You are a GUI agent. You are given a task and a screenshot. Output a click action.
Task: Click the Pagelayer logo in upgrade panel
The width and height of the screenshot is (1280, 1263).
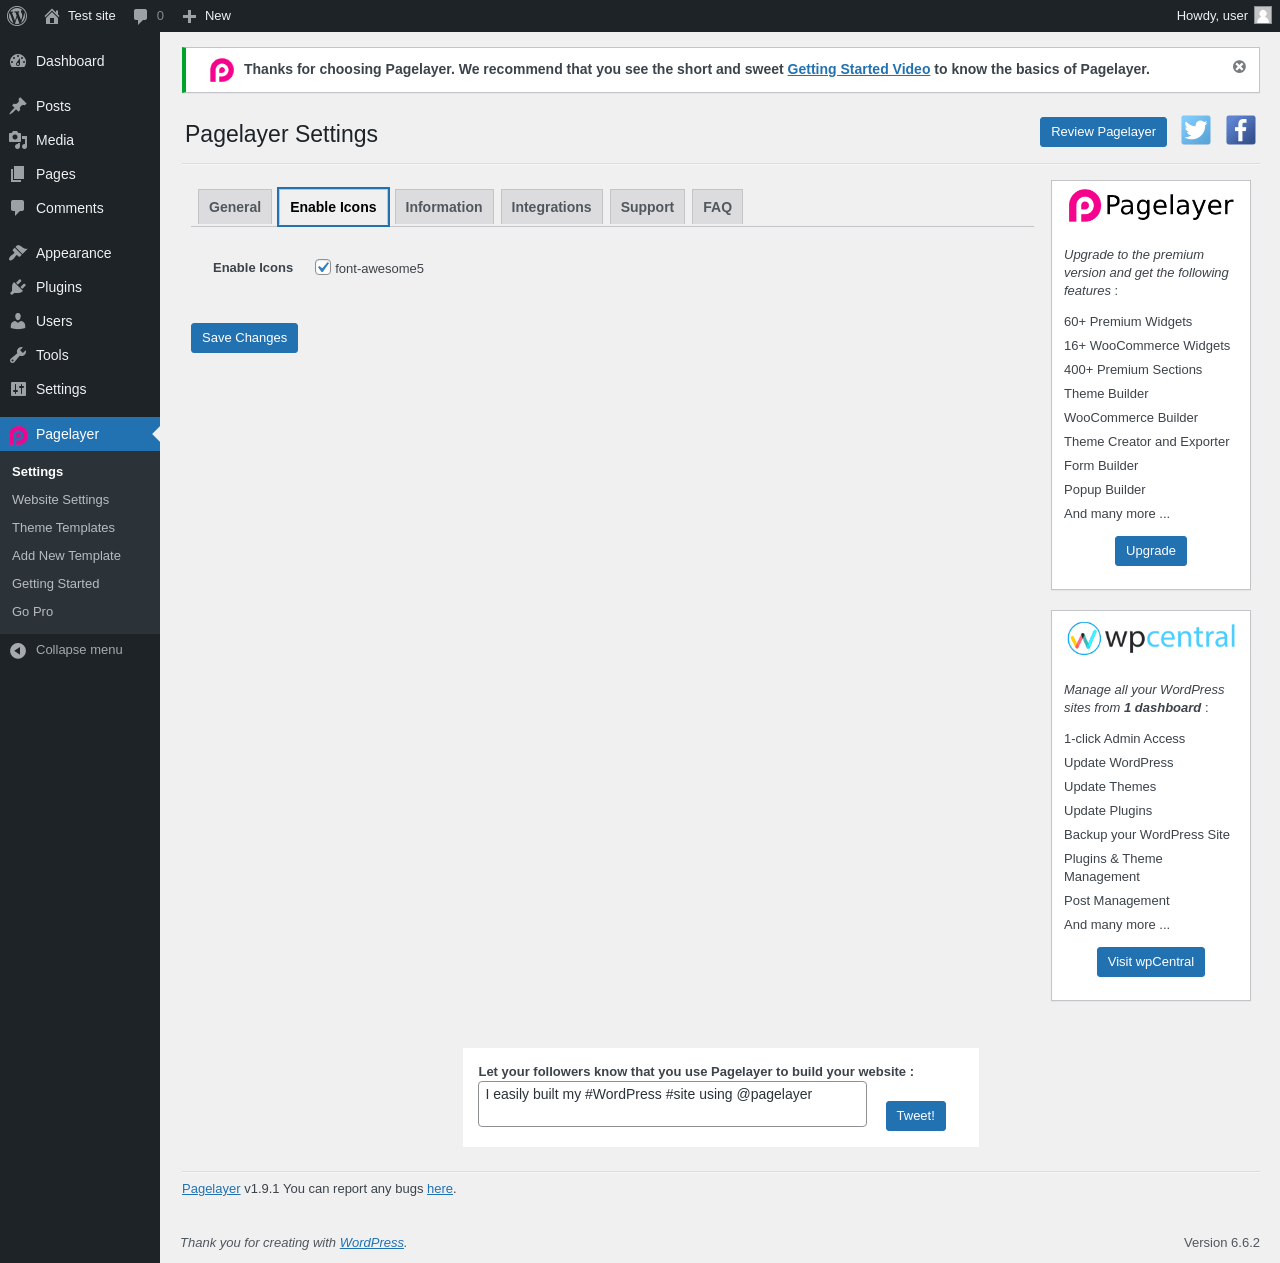point(1151,206)
